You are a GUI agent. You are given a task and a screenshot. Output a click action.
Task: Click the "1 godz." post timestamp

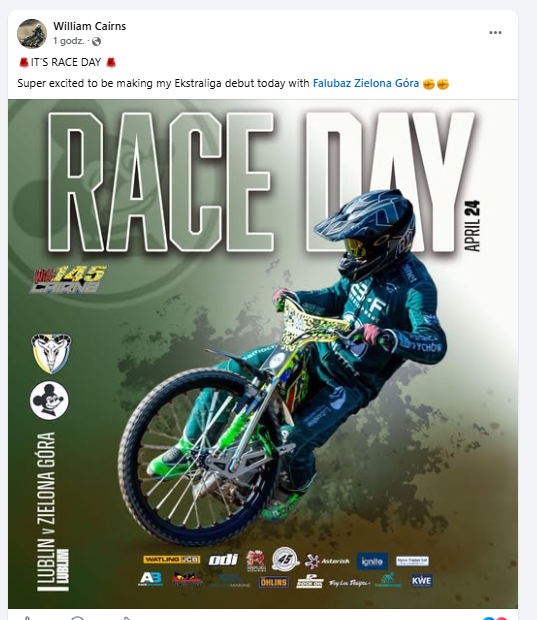(69, 41)
